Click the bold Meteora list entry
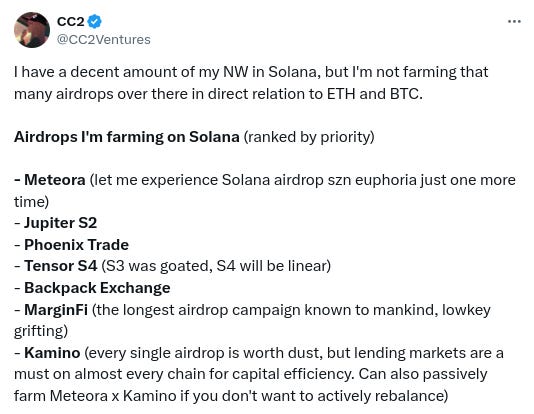Image resolution: width=534 pixels, height=414 pixels. (54, 180)
